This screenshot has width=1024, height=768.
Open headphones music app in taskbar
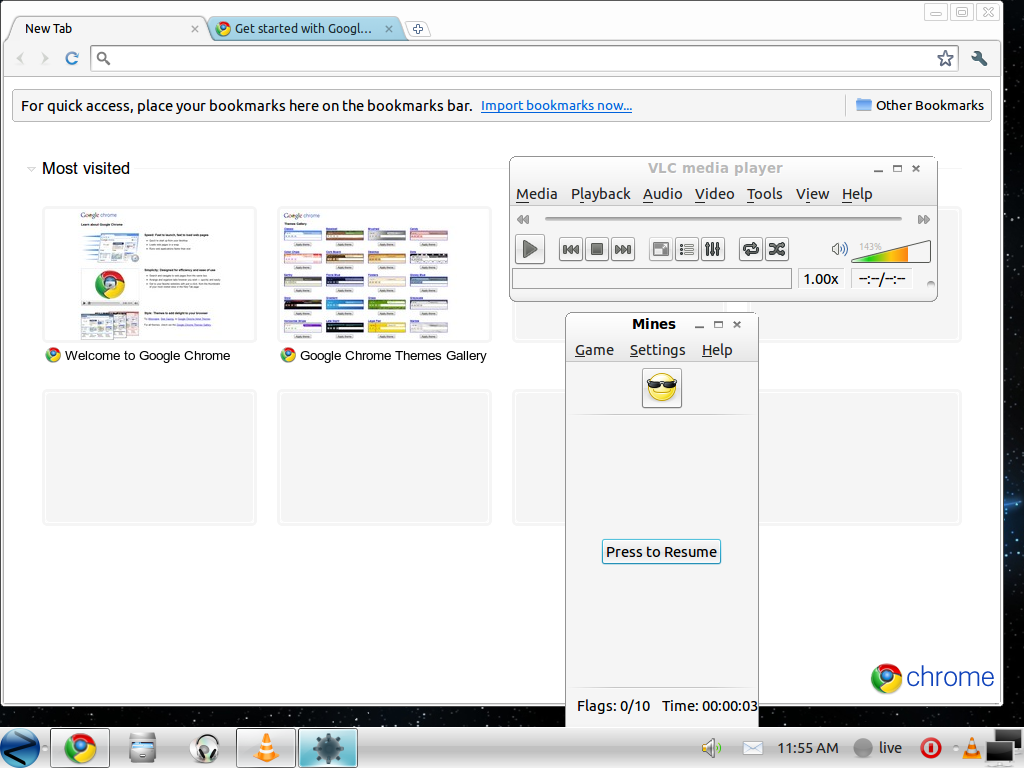point(204,748)
